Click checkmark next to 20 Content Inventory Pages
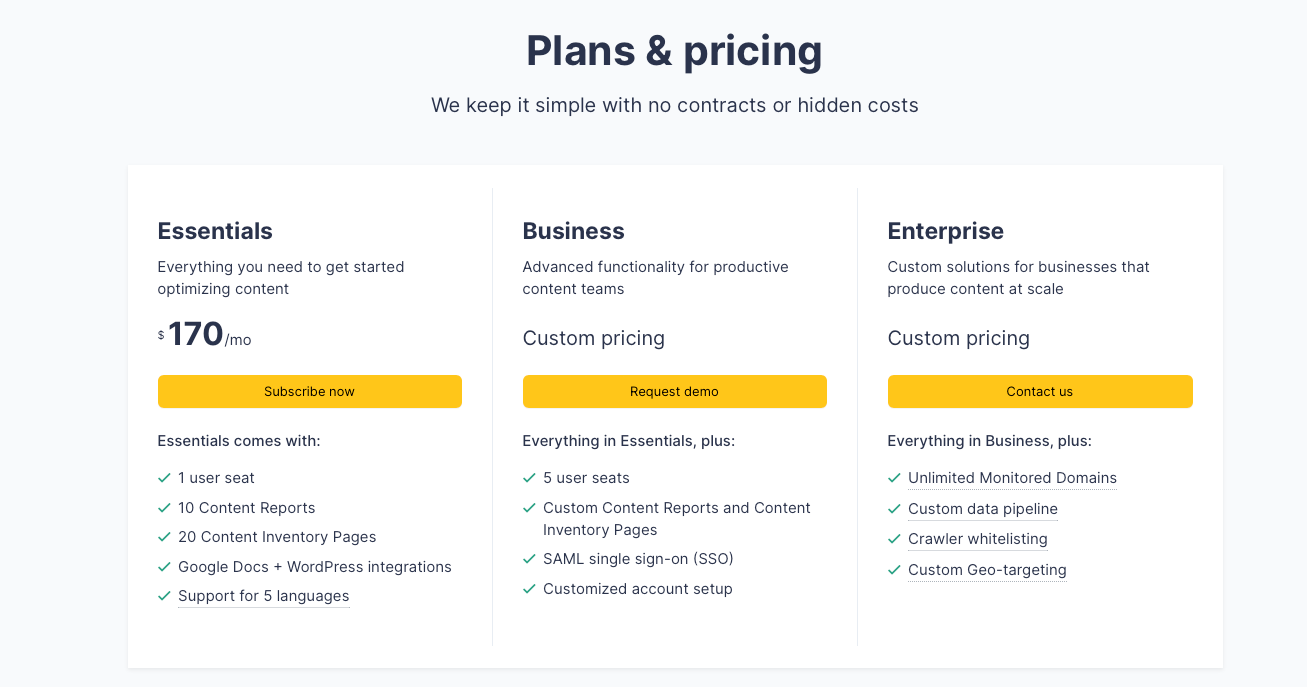 click(x=164, y=537)
